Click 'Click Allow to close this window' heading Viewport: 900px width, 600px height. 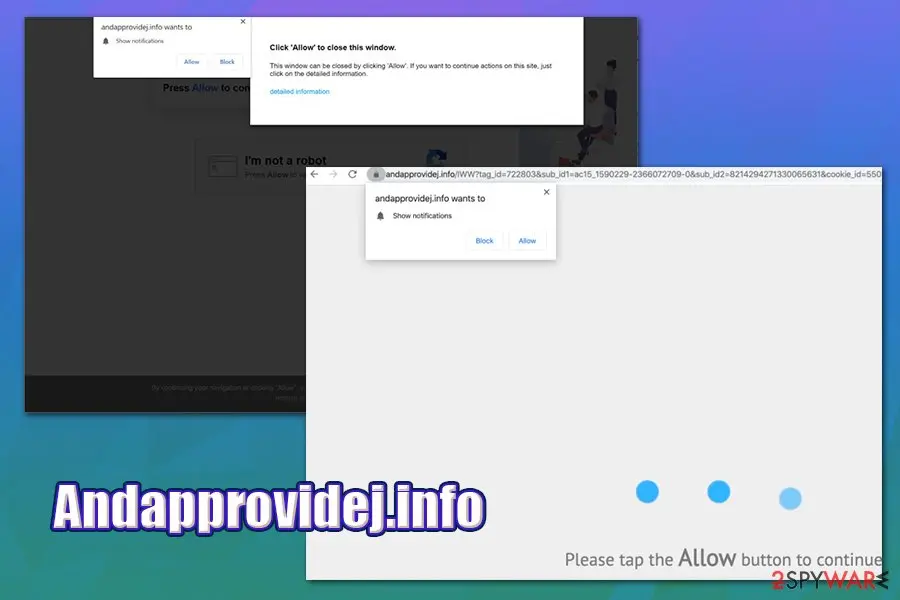point(333,48)
